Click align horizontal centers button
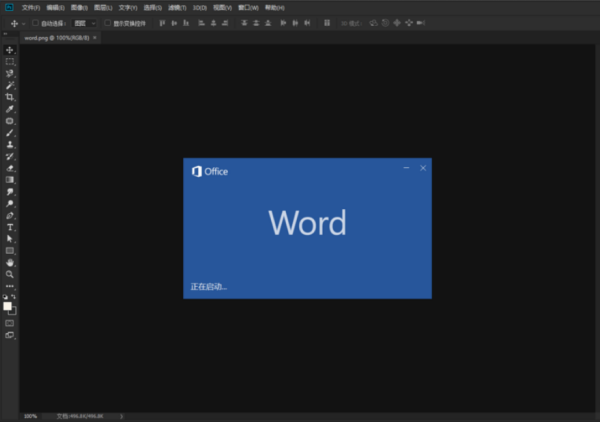The width and height of the screenshot is (600, 422). tap(213, 23)
